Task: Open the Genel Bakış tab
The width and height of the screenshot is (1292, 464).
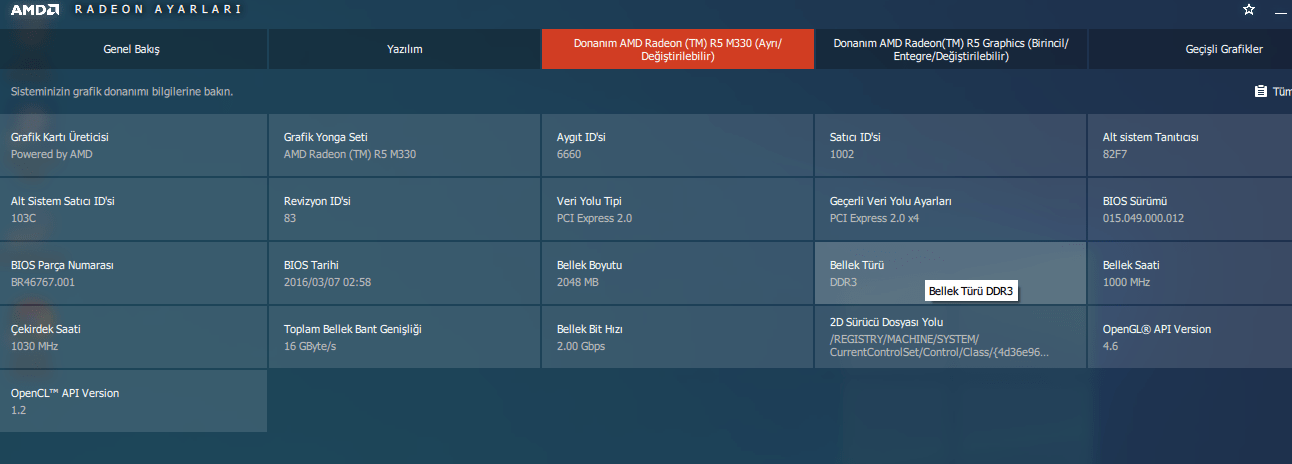Action: coord(133,49)
